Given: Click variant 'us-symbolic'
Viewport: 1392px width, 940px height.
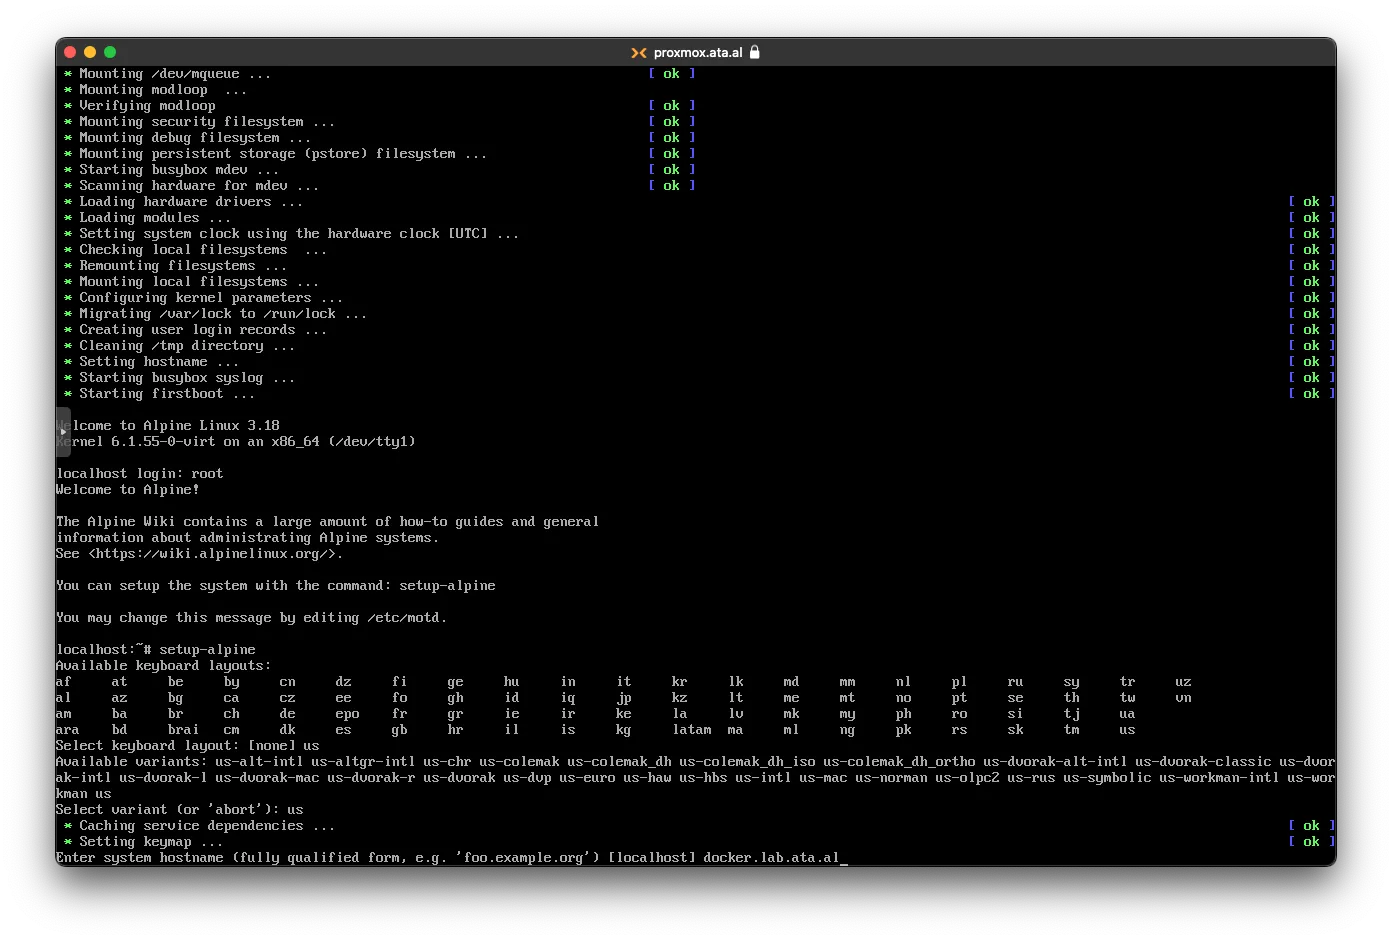Looking at the screenshot, I should pos(1107,777).
